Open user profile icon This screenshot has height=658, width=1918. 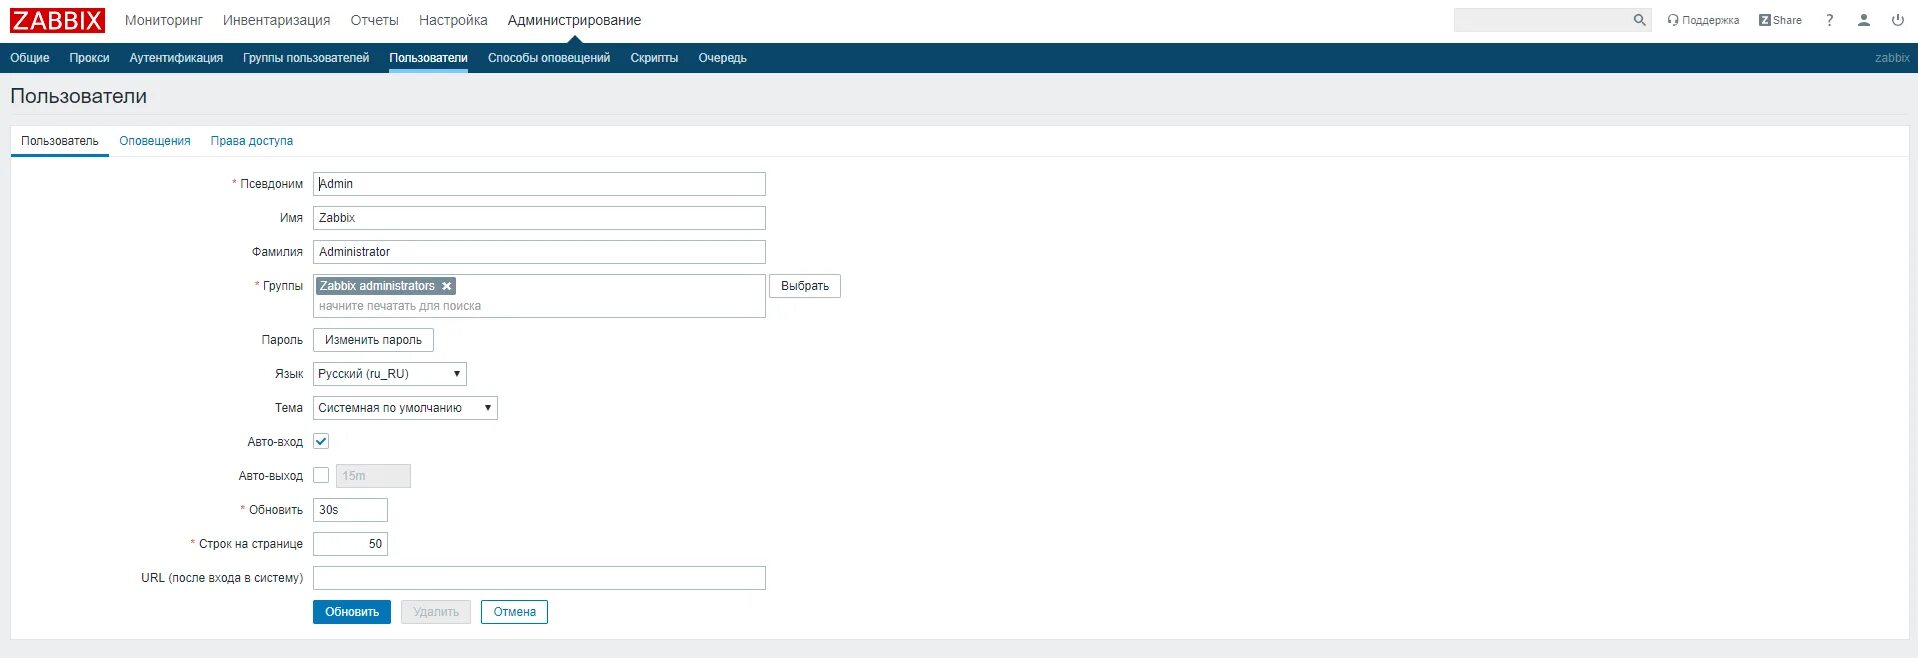point(1864,20)
